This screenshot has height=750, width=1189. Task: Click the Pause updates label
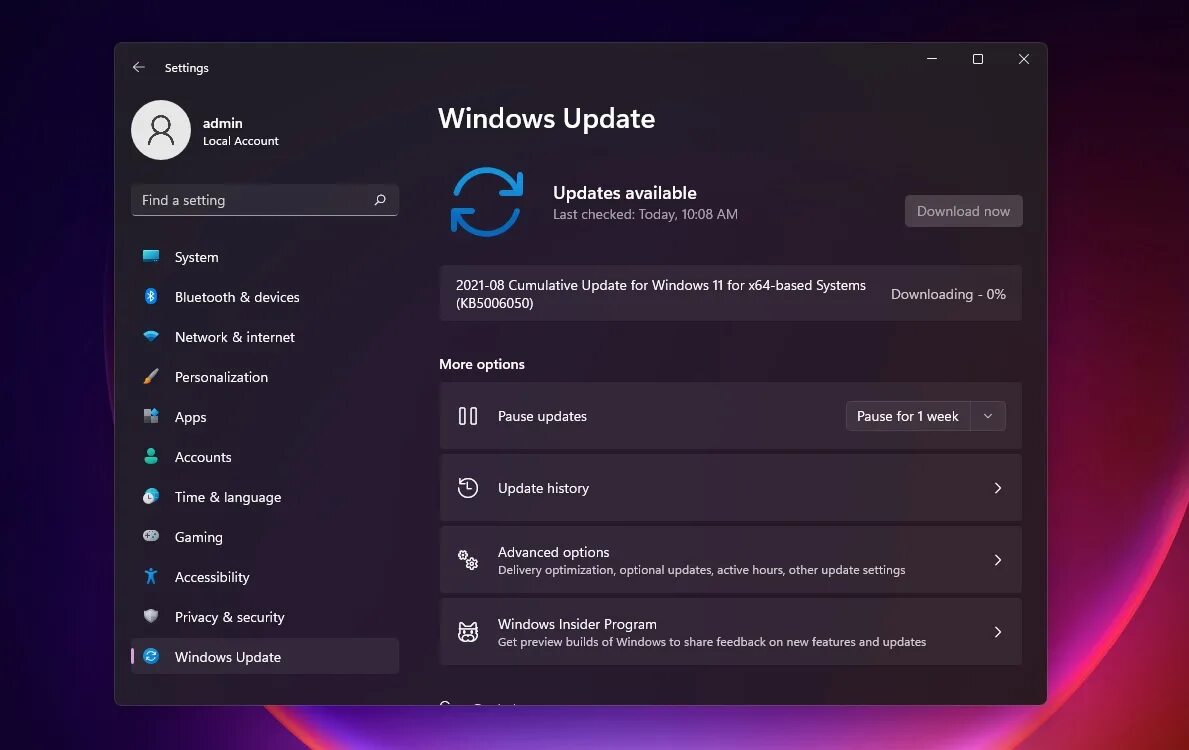pos(542,416)
